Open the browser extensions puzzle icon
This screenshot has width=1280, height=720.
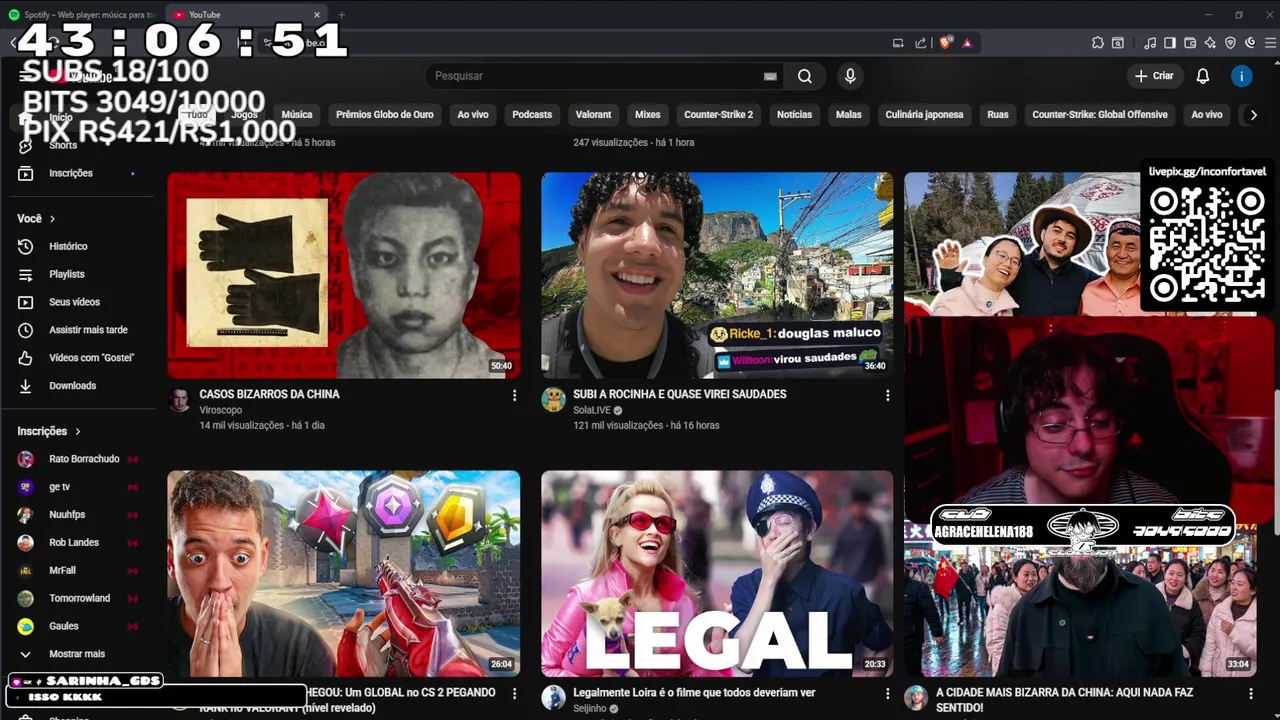point(1097,43)
